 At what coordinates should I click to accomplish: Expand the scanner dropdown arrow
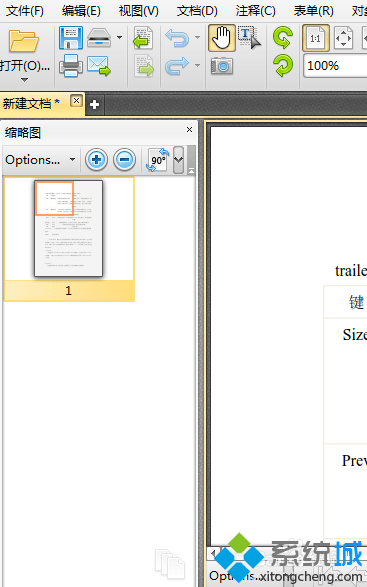(x=119, y=37)
